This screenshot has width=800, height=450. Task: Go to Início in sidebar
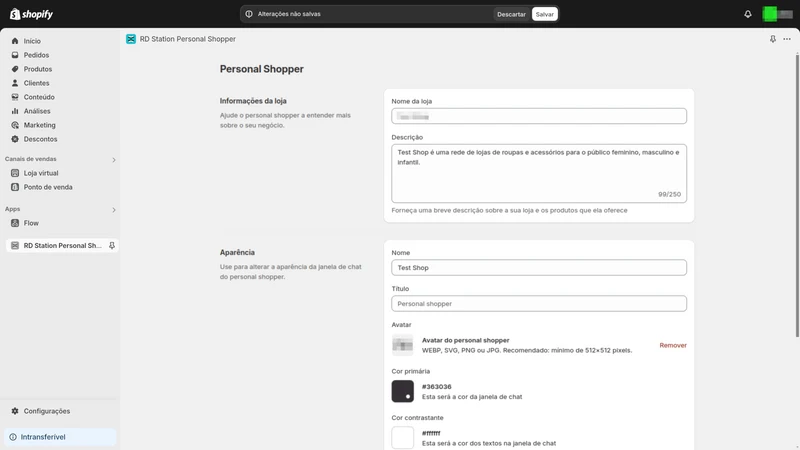pyautogui.click(x=32, y=41)
